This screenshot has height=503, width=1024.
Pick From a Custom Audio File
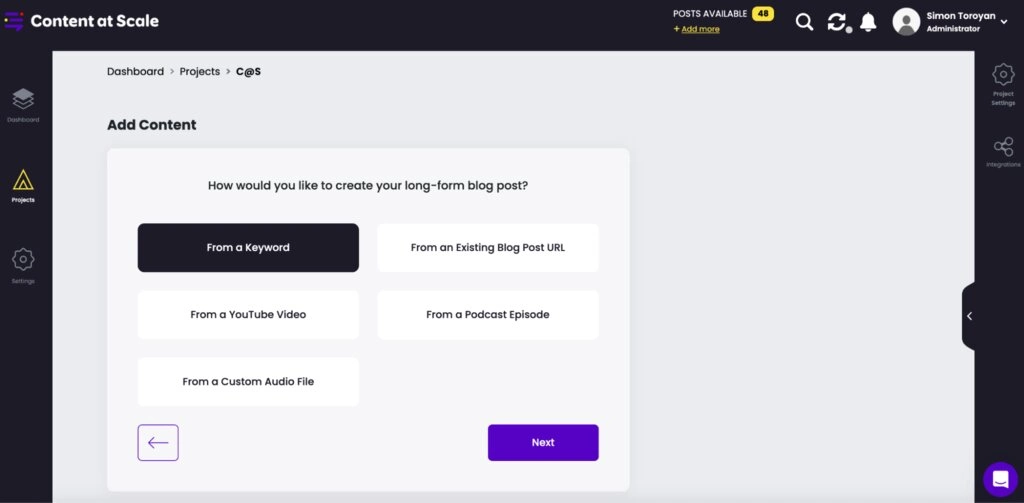tap(248, 382)
